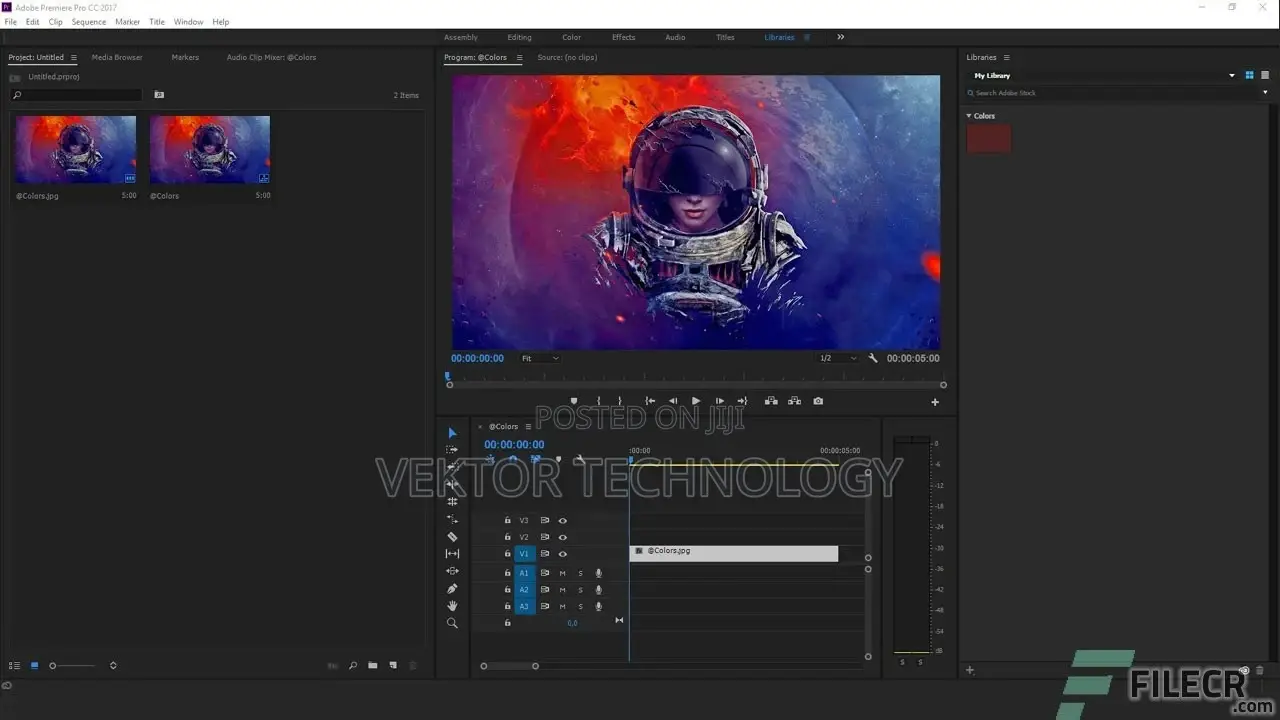The height and width of the screenshot is (720, 1280).
Task: Show more workspaces via double chevron
Action: click(840, 37)
